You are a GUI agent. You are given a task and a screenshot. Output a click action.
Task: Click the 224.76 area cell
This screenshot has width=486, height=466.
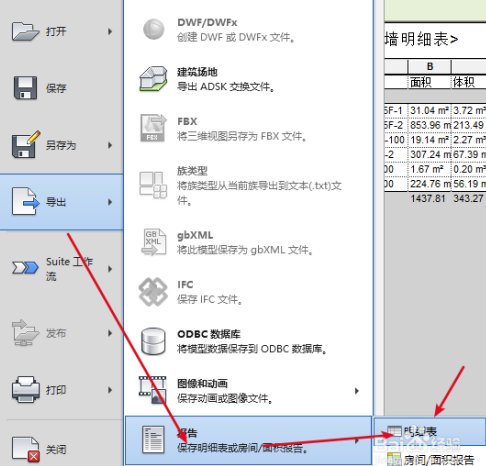coord(430,184)
